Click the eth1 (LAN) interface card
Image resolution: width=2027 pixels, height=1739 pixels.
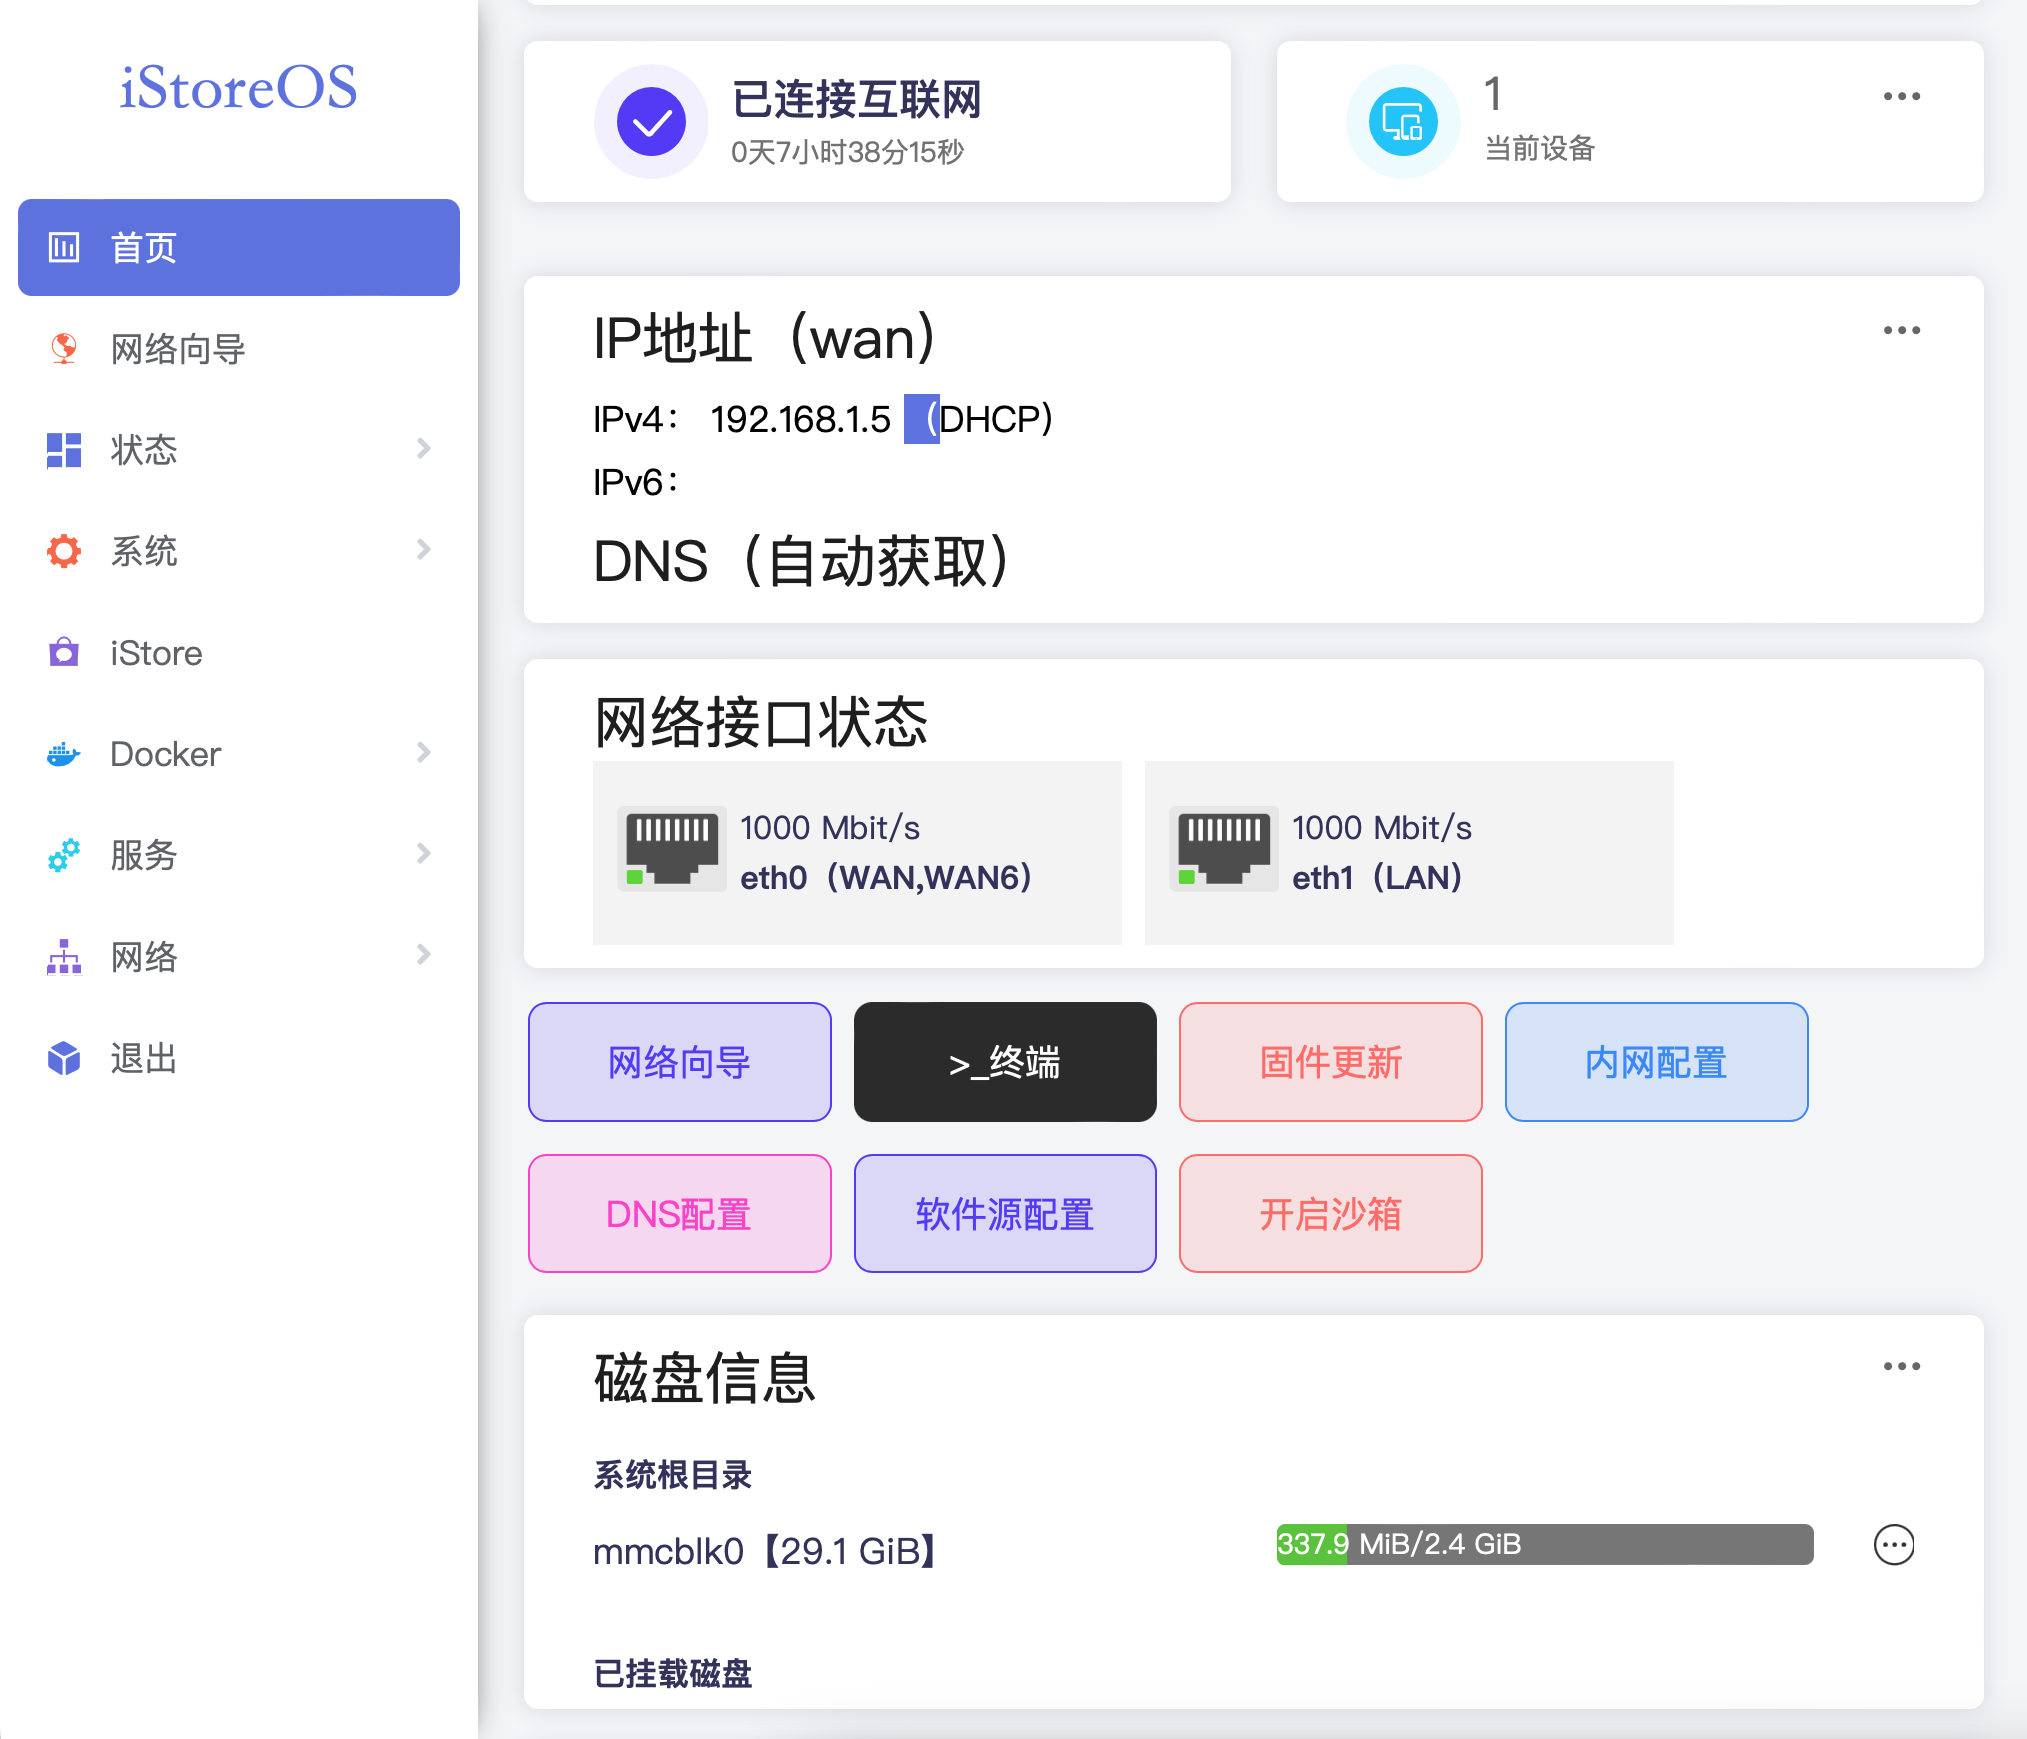[1409, 852]
